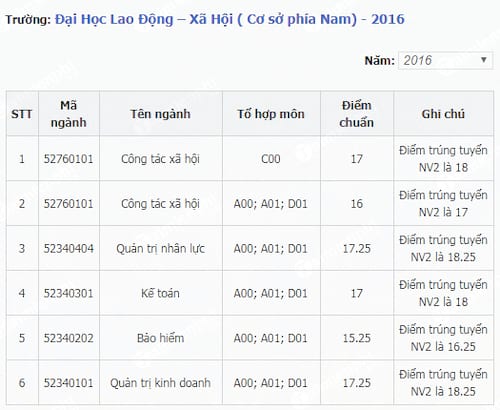
Task: Click the score 16 cell in row 2
Action: tap(357, 203)
